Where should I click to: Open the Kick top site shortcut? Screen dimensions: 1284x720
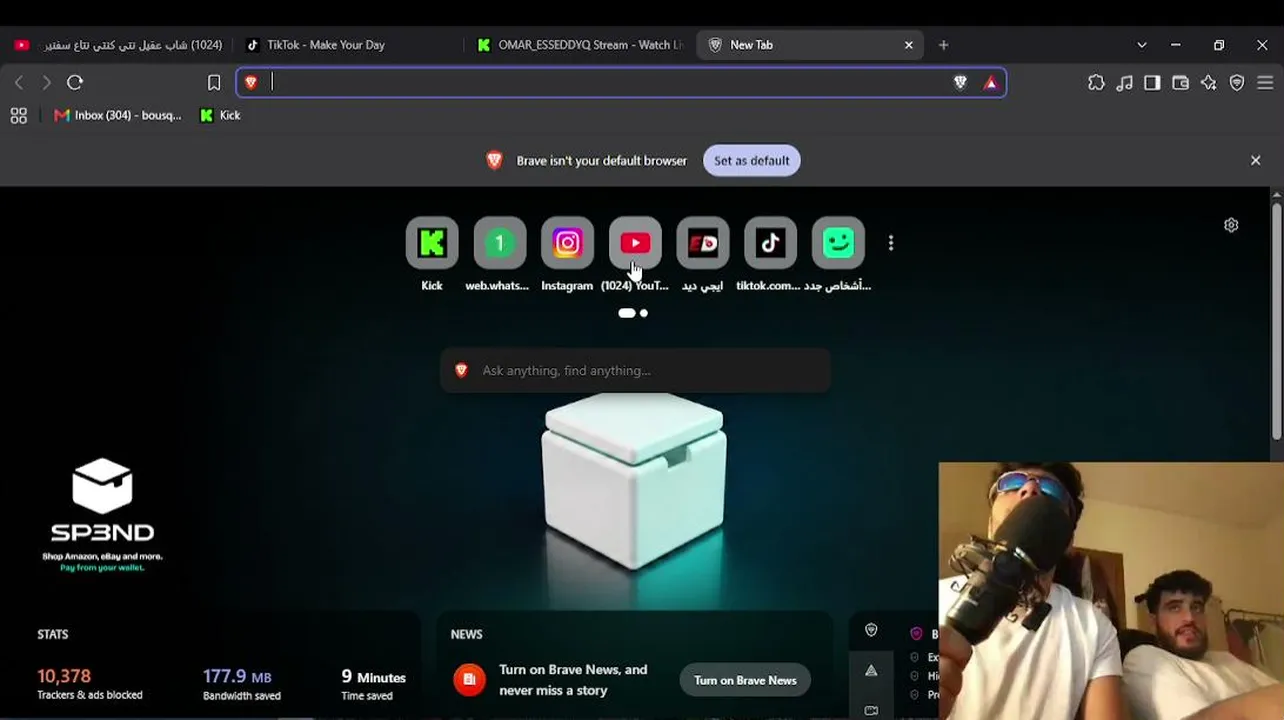[432, 243]
